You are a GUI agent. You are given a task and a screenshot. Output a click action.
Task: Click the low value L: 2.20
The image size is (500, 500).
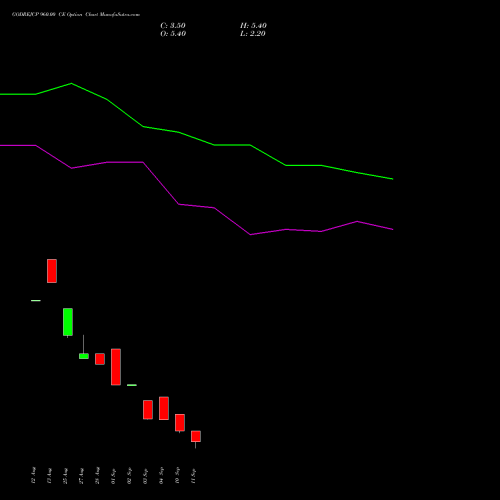[253, 34]
